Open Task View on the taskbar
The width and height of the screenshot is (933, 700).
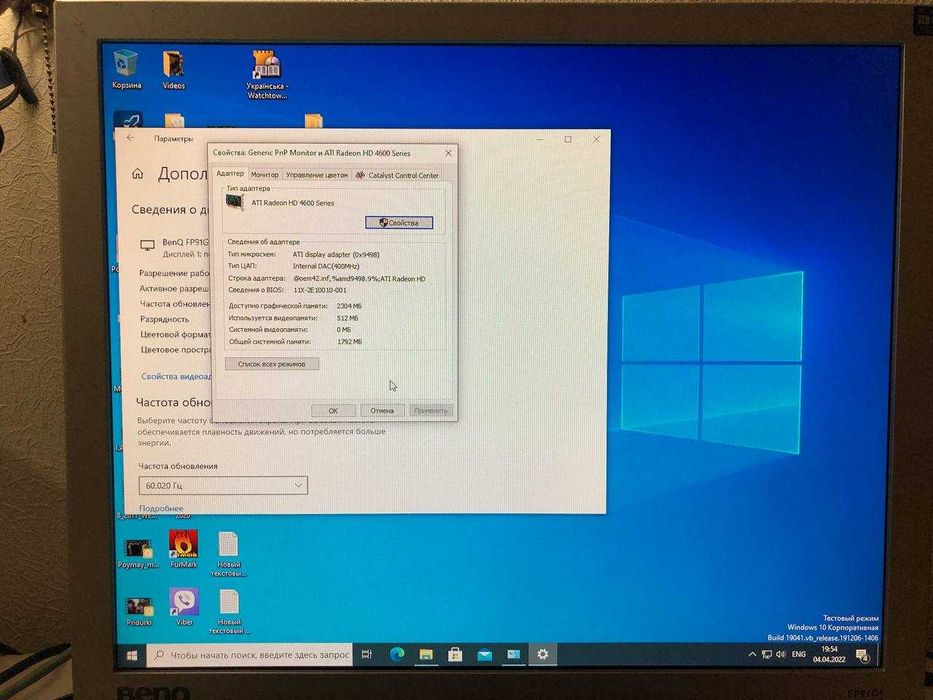(367, 654)
